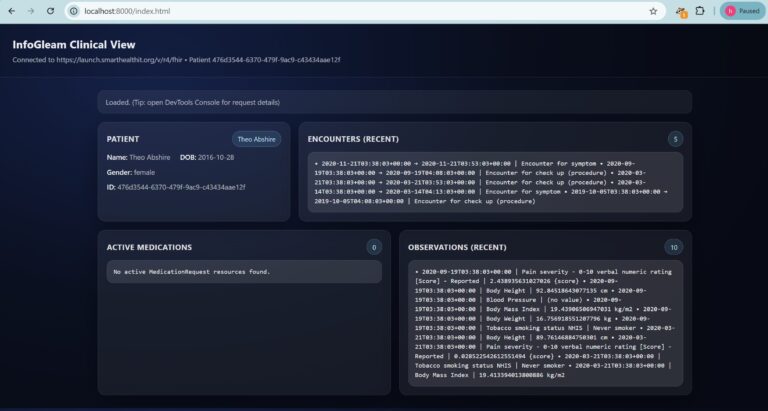Click the InfoGleam Clinical View heading

74,45
